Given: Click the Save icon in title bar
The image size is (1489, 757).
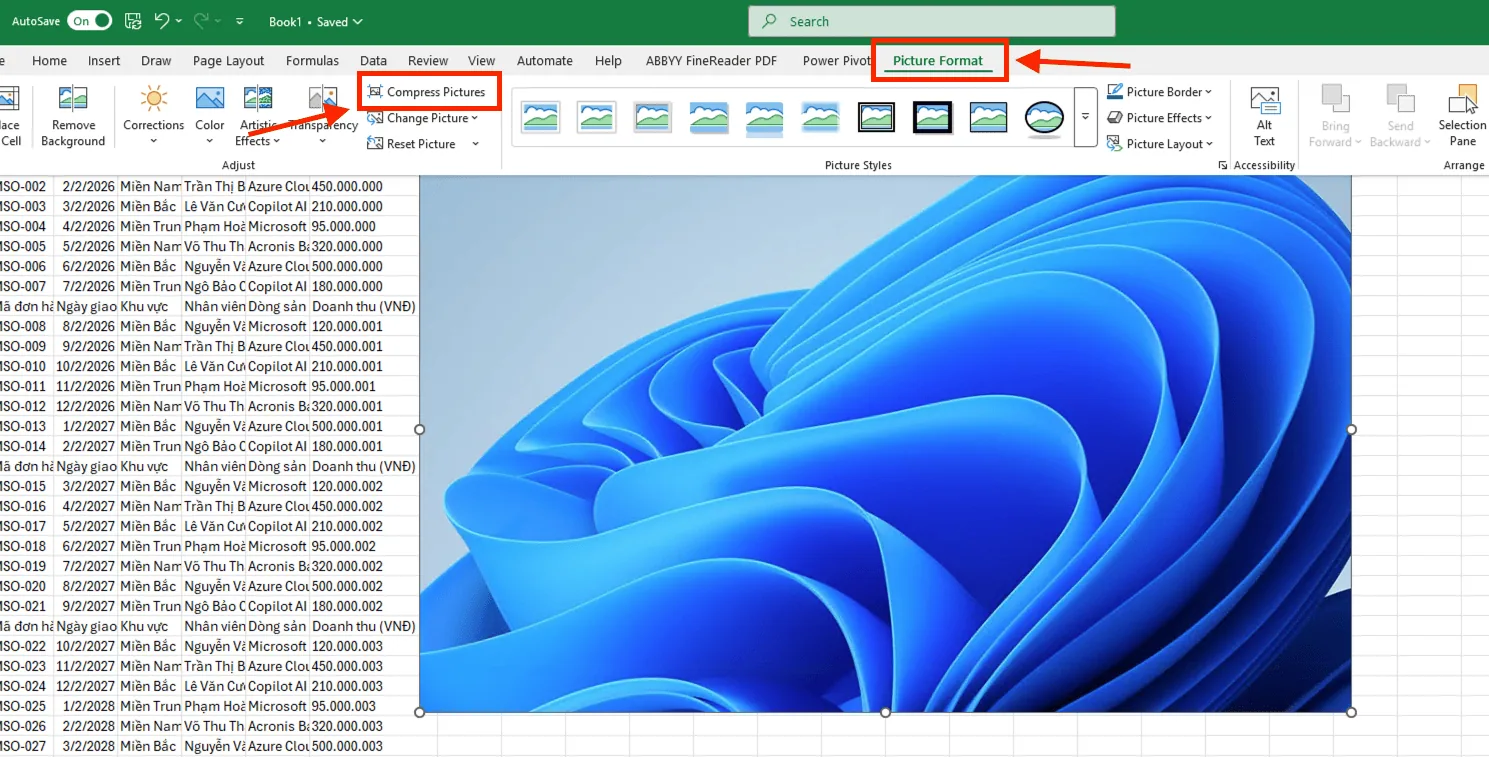Looking at the screenshot, I should [133, 21].
